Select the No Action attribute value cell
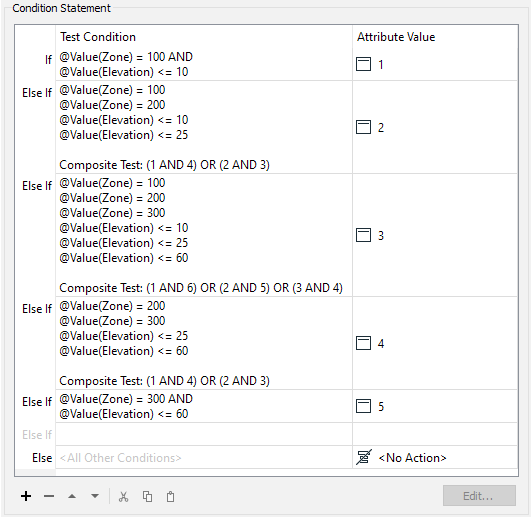The height and width of the screenshot is (517, 531). click(x=435, y=457)
